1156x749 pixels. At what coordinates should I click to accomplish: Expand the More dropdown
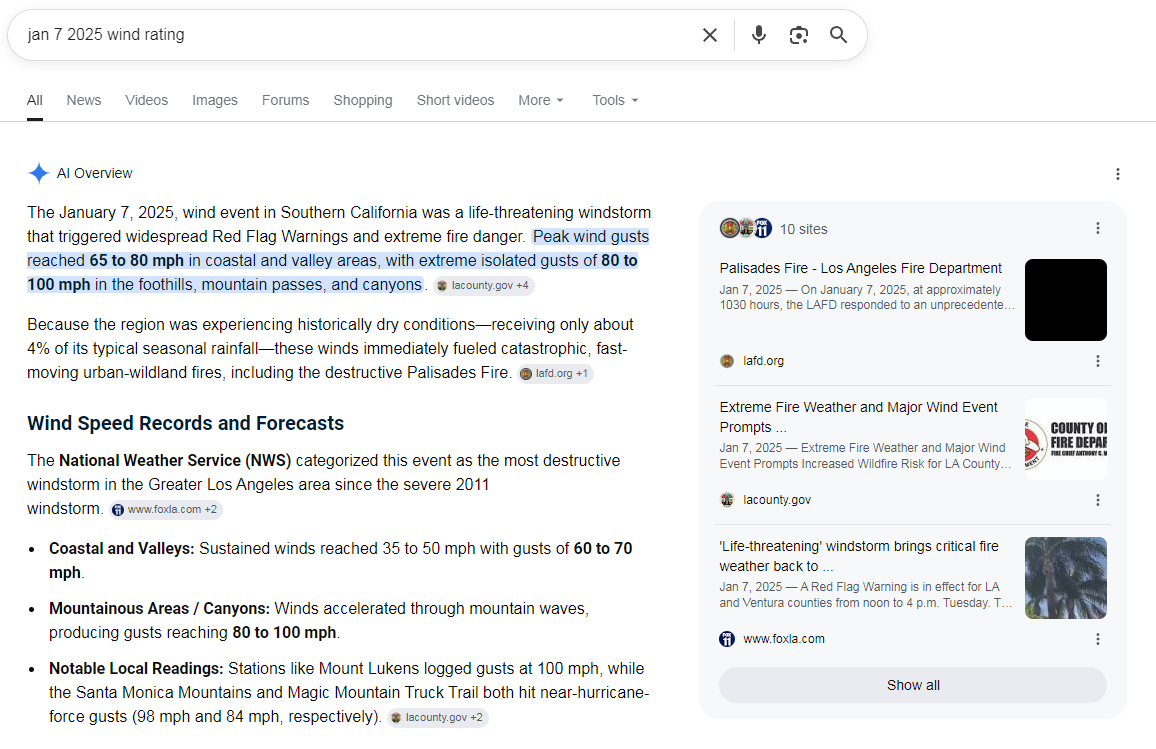[x=540, y=100]
